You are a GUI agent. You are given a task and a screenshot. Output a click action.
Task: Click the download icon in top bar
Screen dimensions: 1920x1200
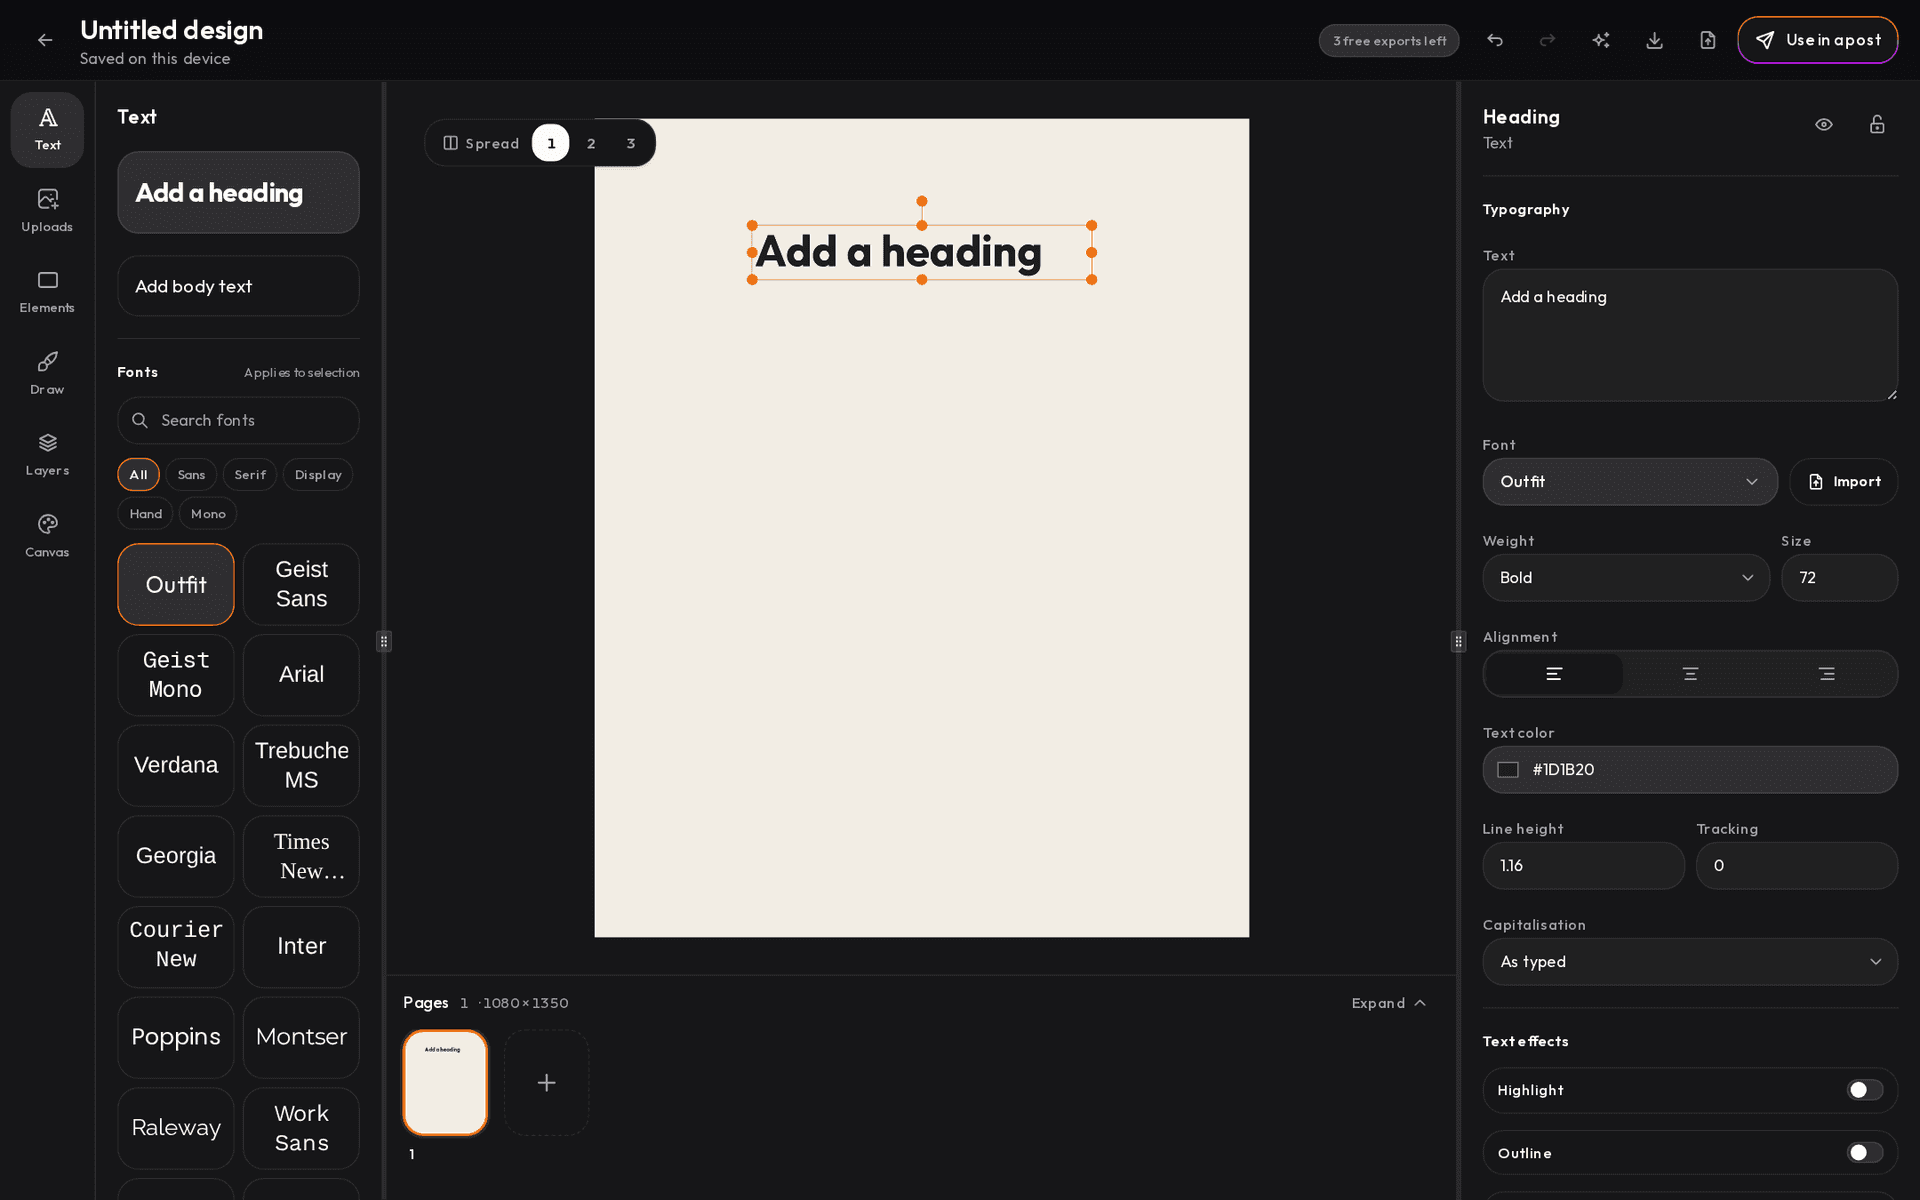pos(1654,40)
